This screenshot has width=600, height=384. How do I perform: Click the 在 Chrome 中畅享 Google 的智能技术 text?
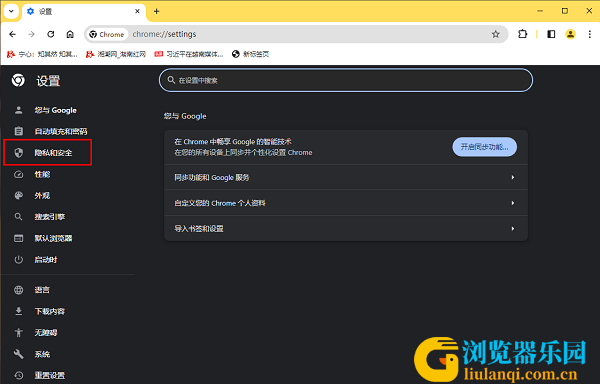tap(233, 142)
